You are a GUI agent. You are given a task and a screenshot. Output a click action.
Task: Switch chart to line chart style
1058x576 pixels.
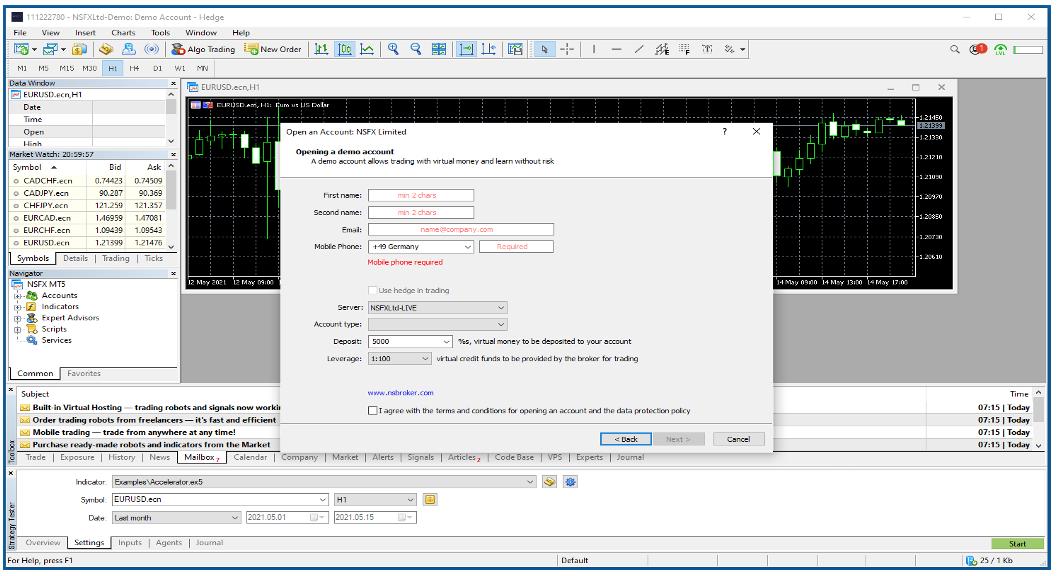[367, 49]
